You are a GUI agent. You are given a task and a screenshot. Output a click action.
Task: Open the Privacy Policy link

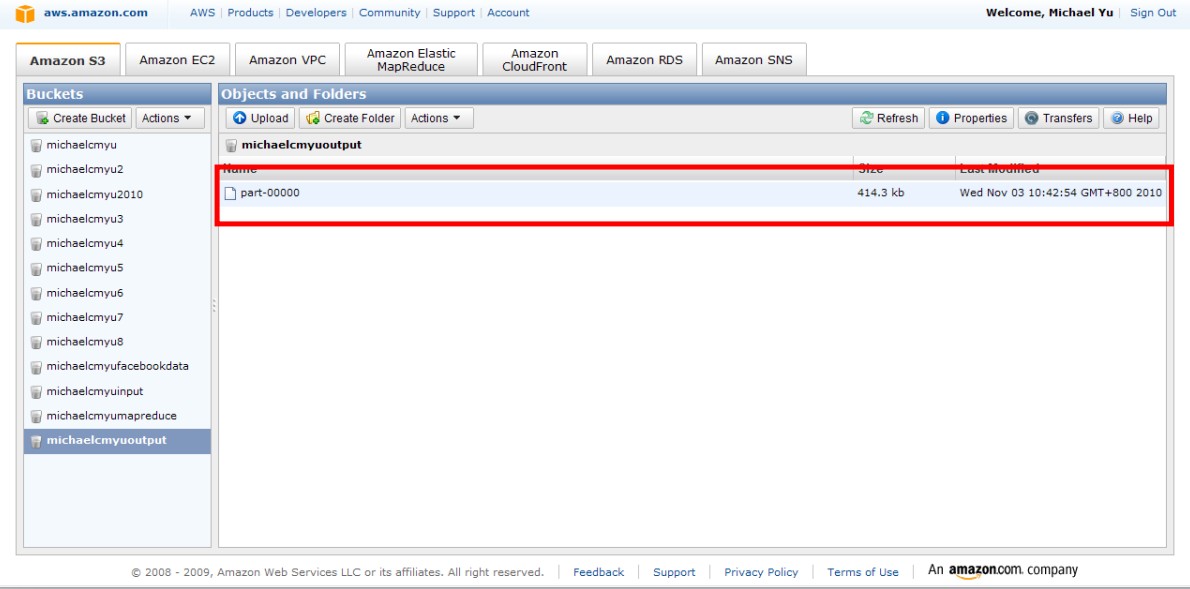tap(761, 572)
